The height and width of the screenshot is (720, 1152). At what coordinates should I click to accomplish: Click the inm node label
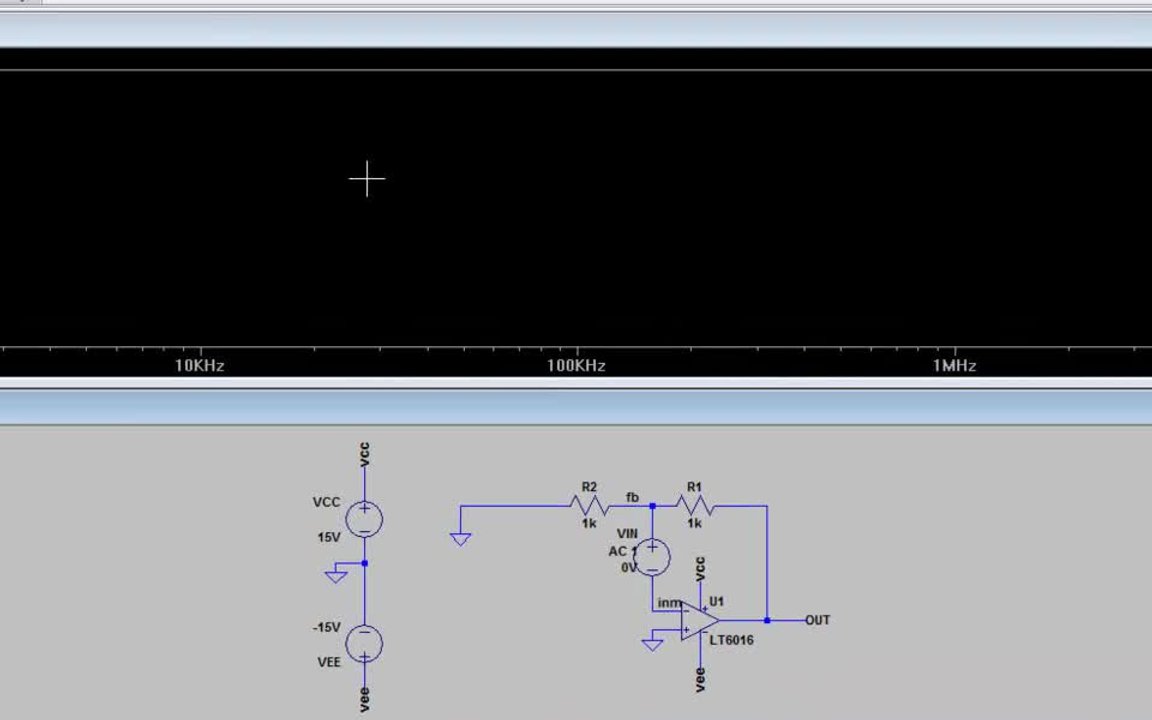pos(669,602)
